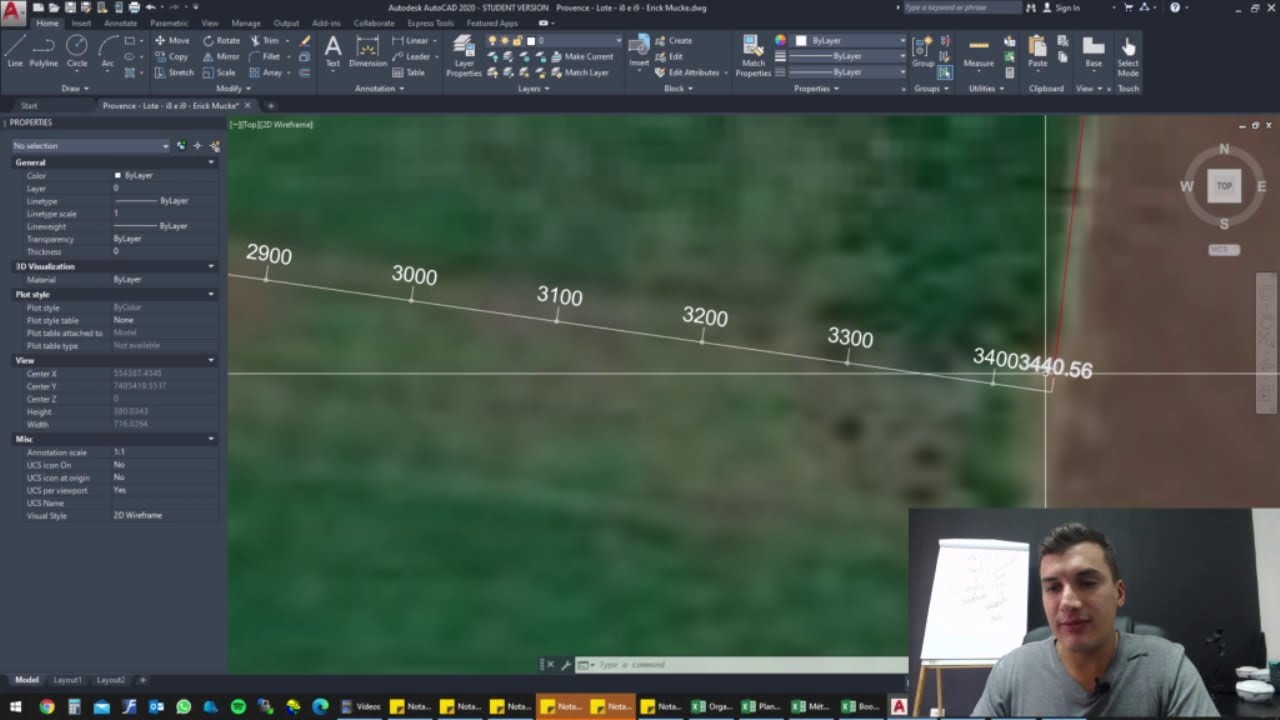Collapse the General properties section
1280x720 pixels.
coord(211,162)
